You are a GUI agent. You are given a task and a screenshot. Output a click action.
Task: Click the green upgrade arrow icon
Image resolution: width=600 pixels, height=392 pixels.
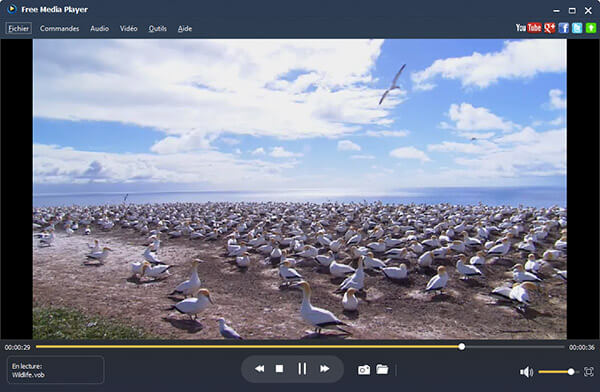pos(591,28)
